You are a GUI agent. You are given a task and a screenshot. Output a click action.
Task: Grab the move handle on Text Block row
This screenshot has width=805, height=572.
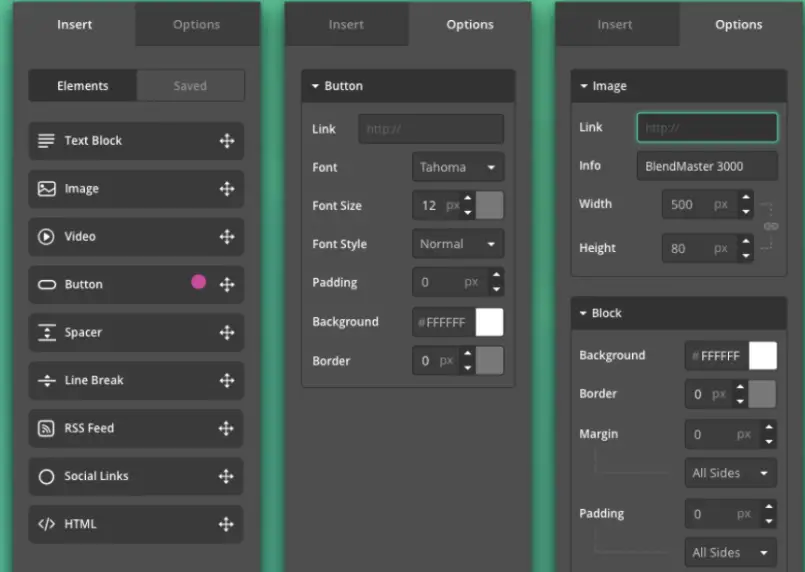(x=227, y=141)
